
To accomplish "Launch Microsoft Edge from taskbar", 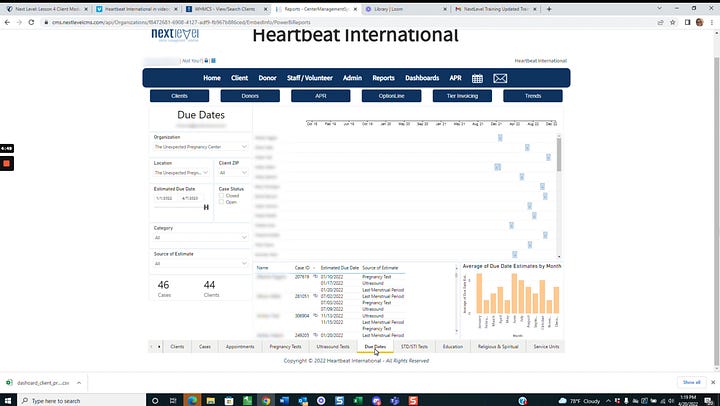I will point(192,400).
